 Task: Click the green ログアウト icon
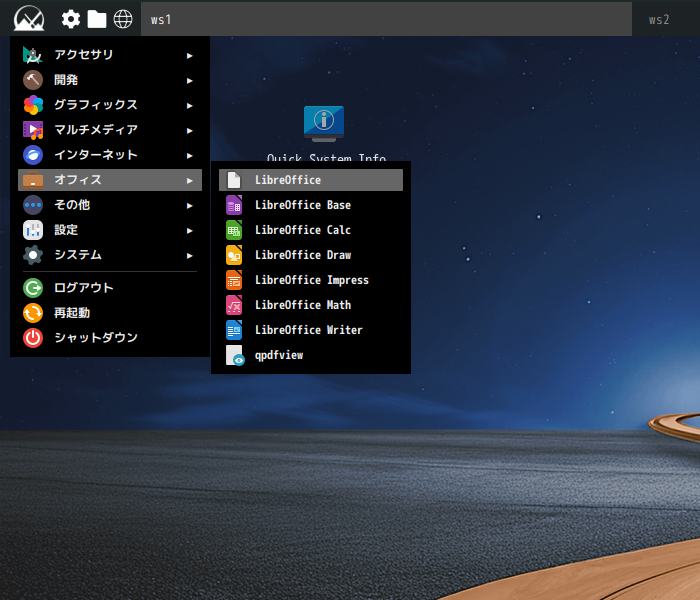point(33,288)
